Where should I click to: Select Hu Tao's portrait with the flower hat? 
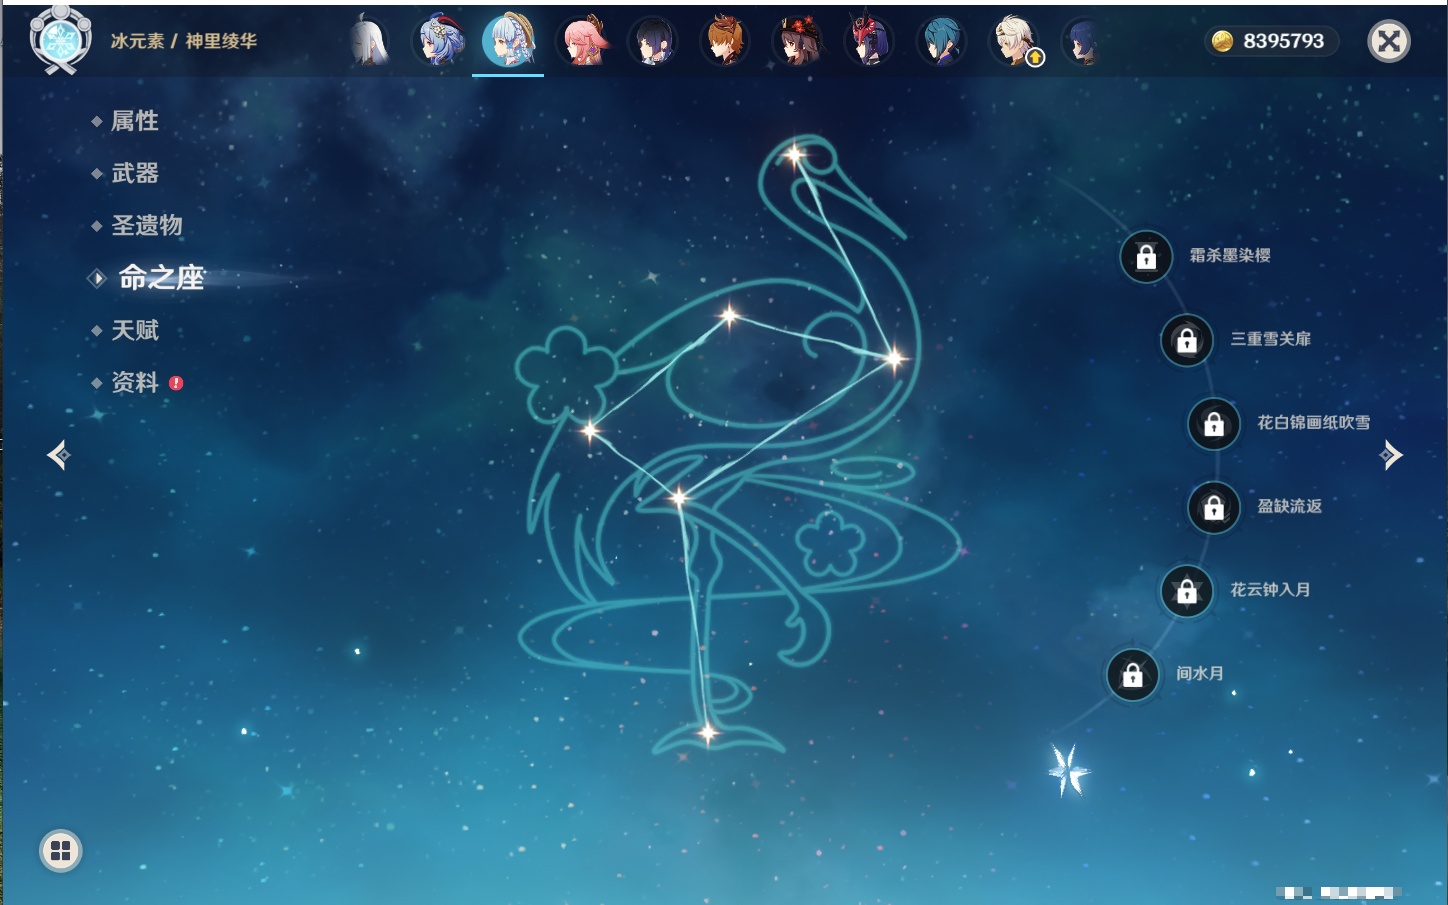797,42
